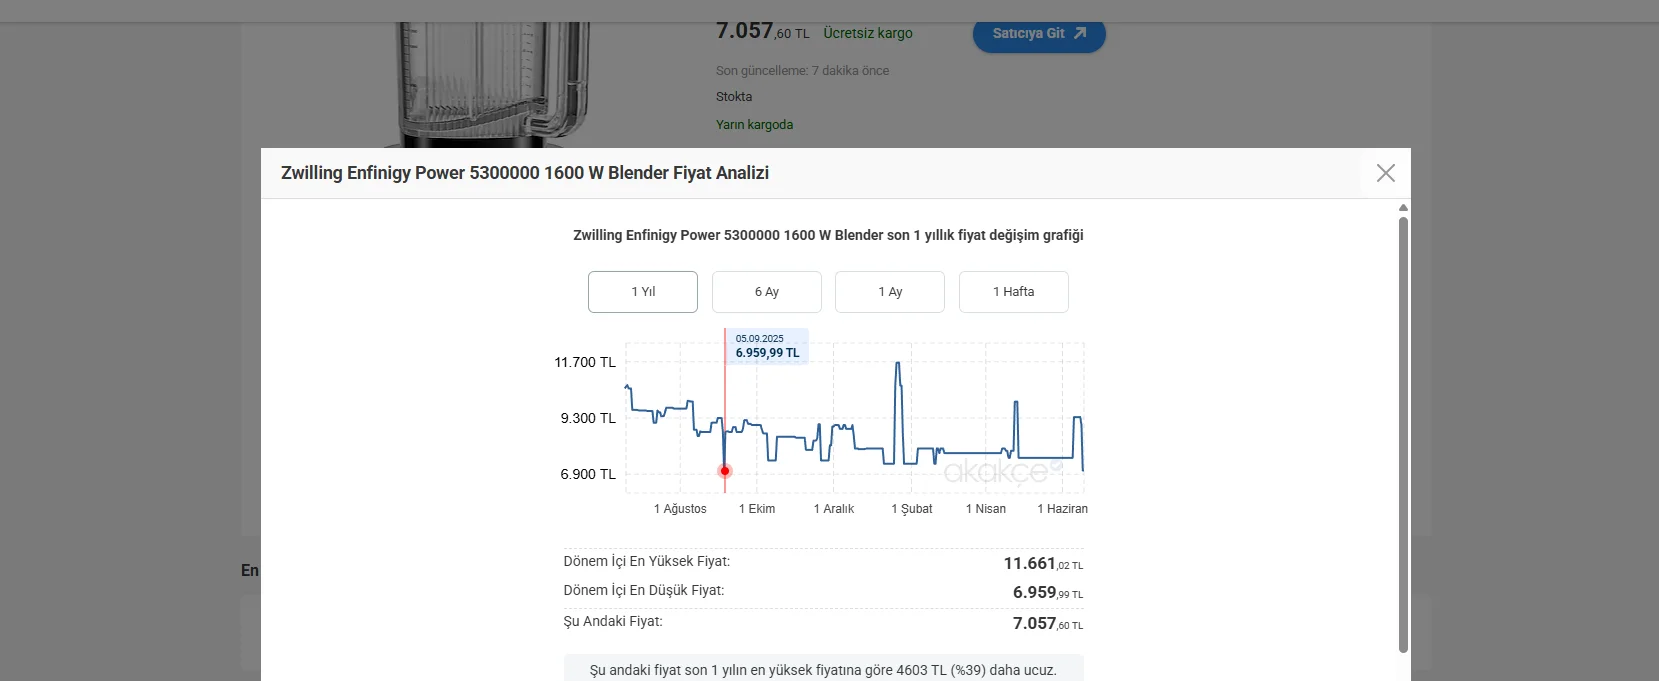Click the highest price value 11.661,02 TL
This screenshot has height=681, width=1659.
pyautogui.click(x=1043, y=564)
